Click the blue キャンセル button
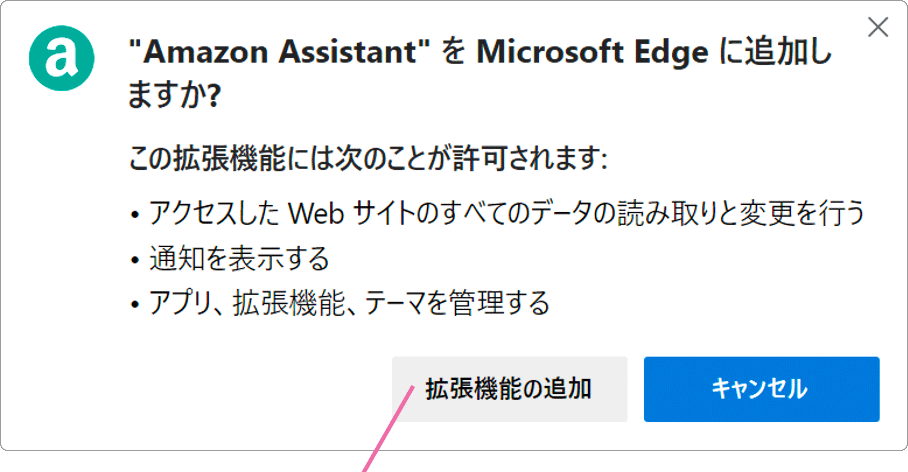This screenshot has width=908, height=472. (761, 389)
